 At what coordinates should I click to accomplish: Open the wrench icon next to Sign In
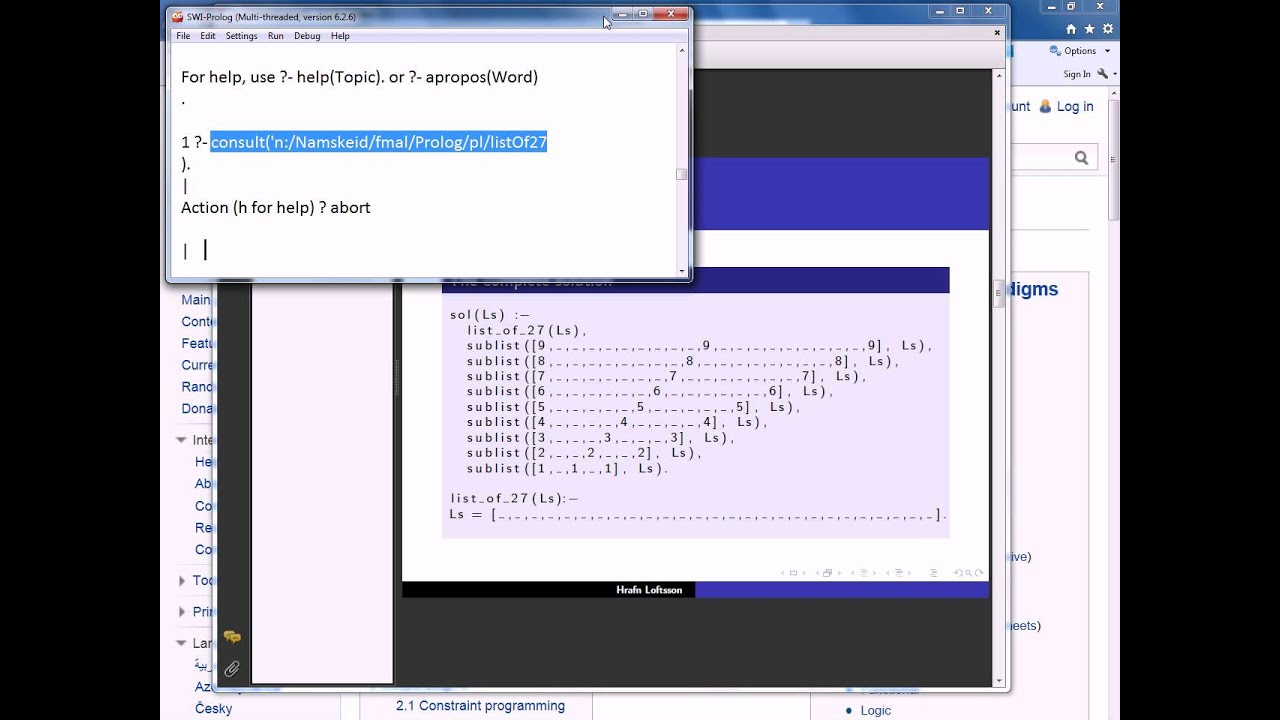click(1103, 74)
